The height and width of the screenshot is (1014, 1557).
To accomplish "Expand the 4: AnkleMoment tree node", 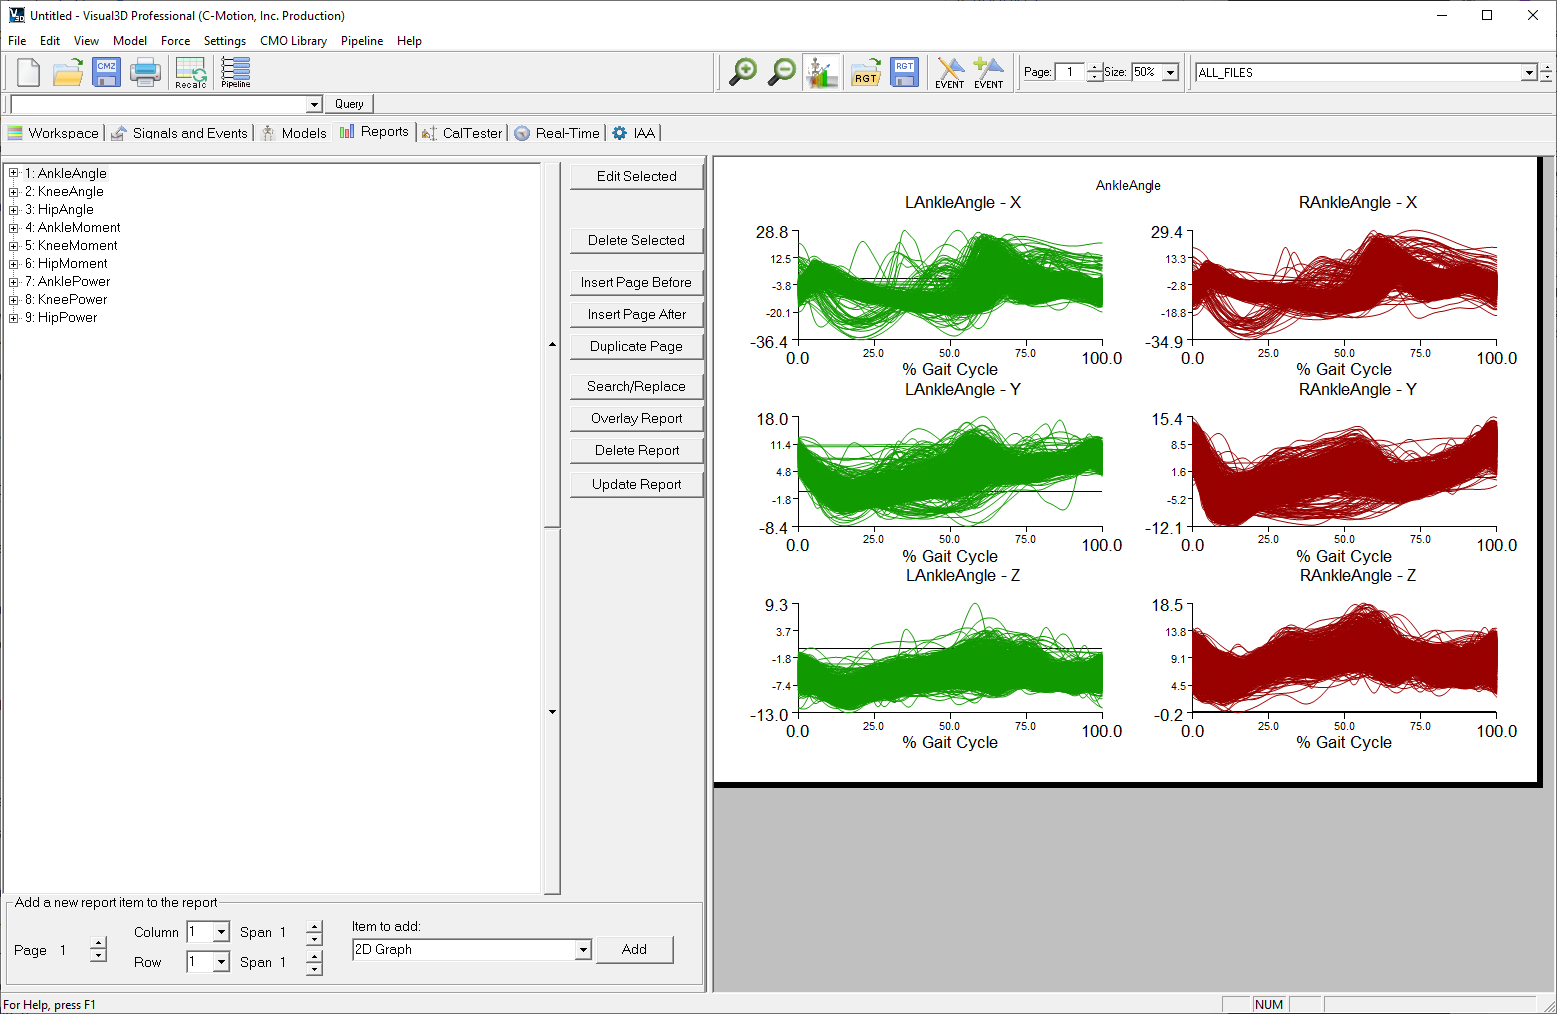I will tap(14, 227).
